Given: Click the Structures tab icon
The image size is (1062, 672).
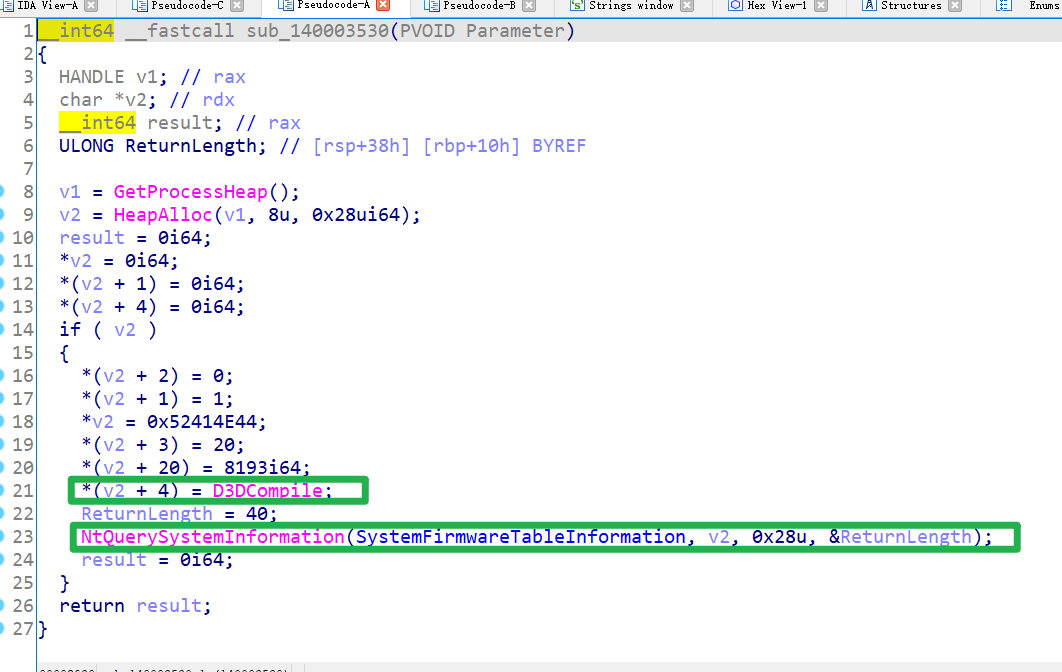Looking at the screenshot, I should click(869, 5).
